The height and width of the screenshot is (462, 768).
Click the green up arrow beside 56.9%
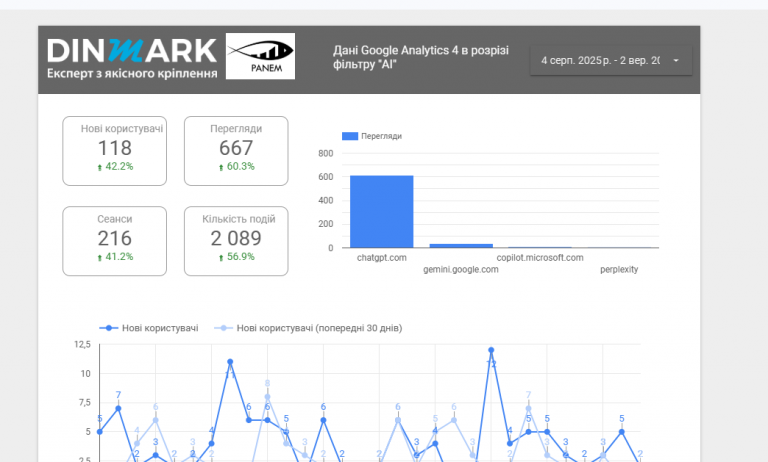pyautogui.click(x=221, y=258)
